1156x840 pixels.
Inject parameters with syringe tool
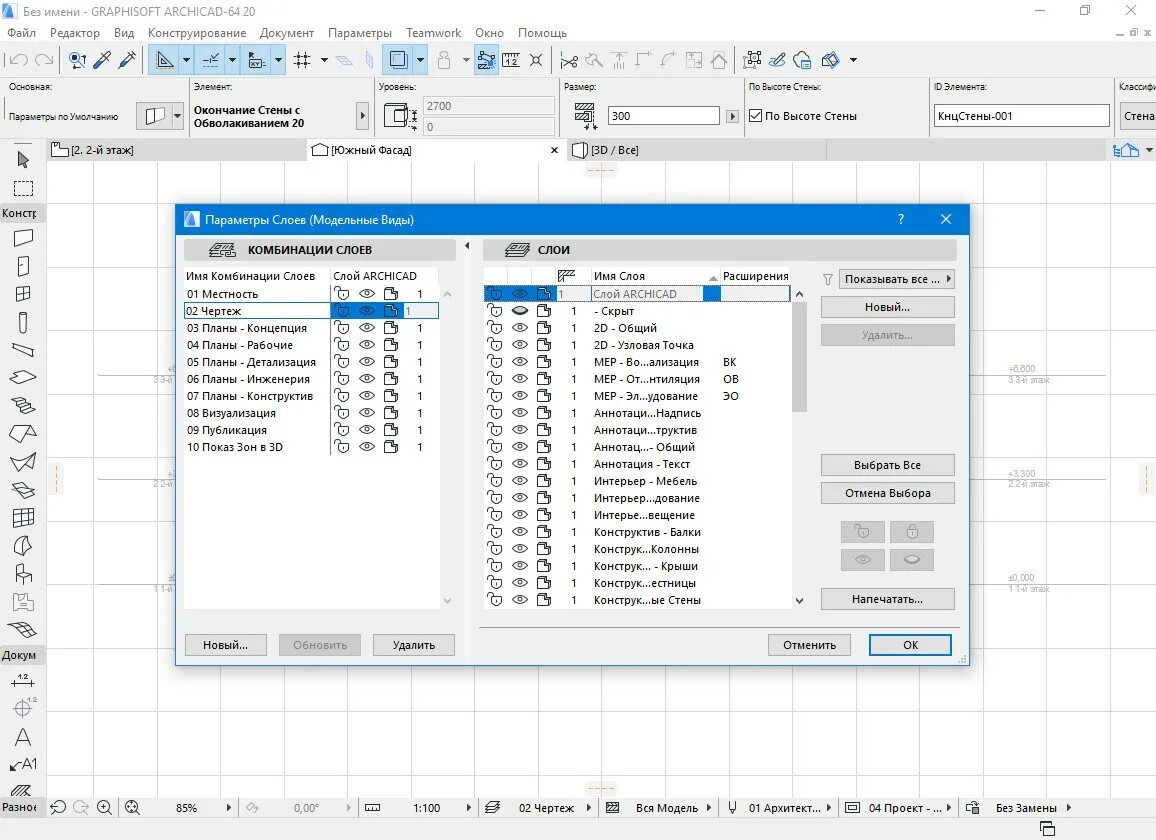point(127,60)
